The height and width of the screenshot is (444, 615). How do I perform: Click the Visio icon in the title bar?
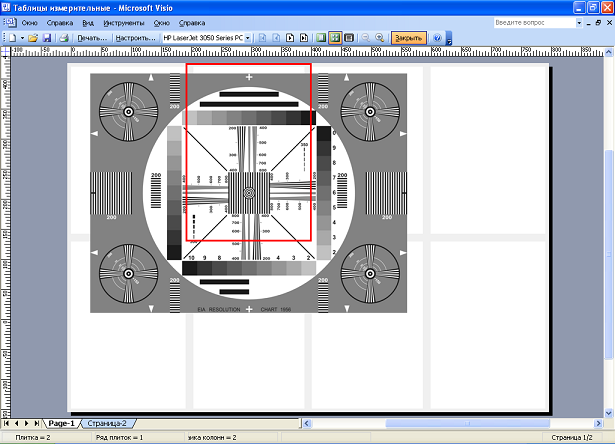tap(6, 7)
